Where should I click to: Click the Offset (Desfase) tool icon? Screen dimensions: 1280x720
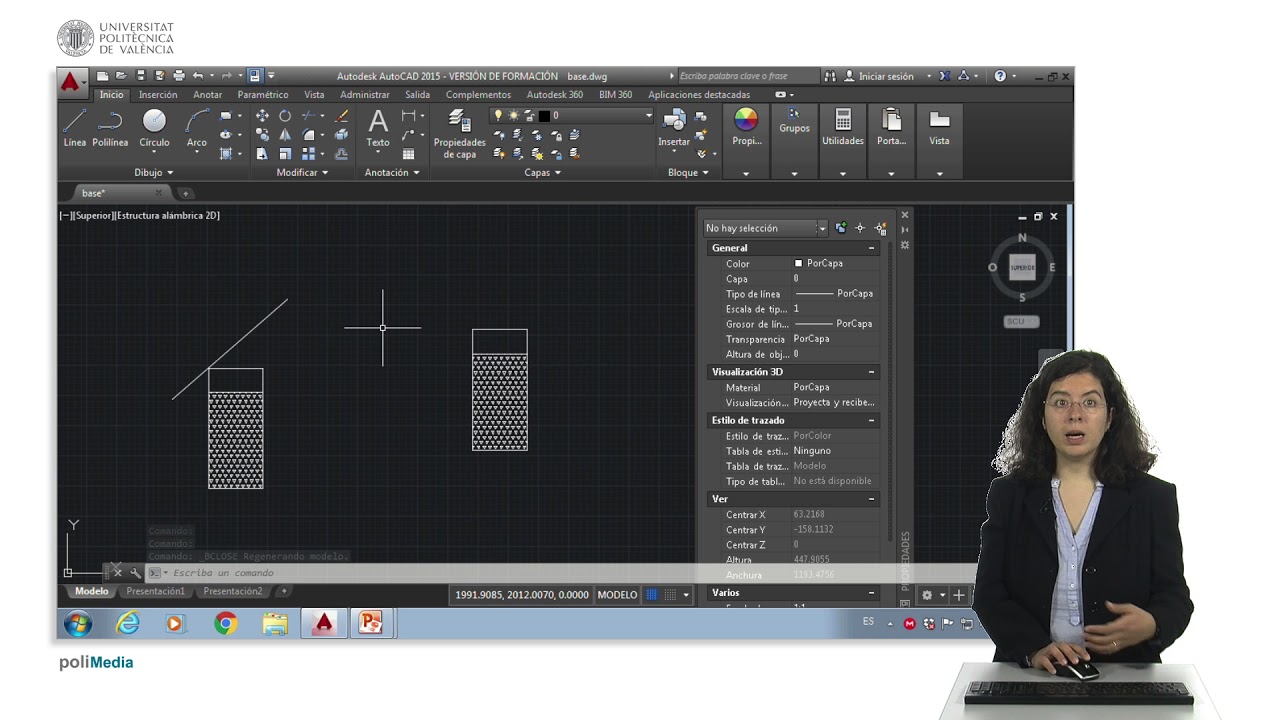[342, 154]
